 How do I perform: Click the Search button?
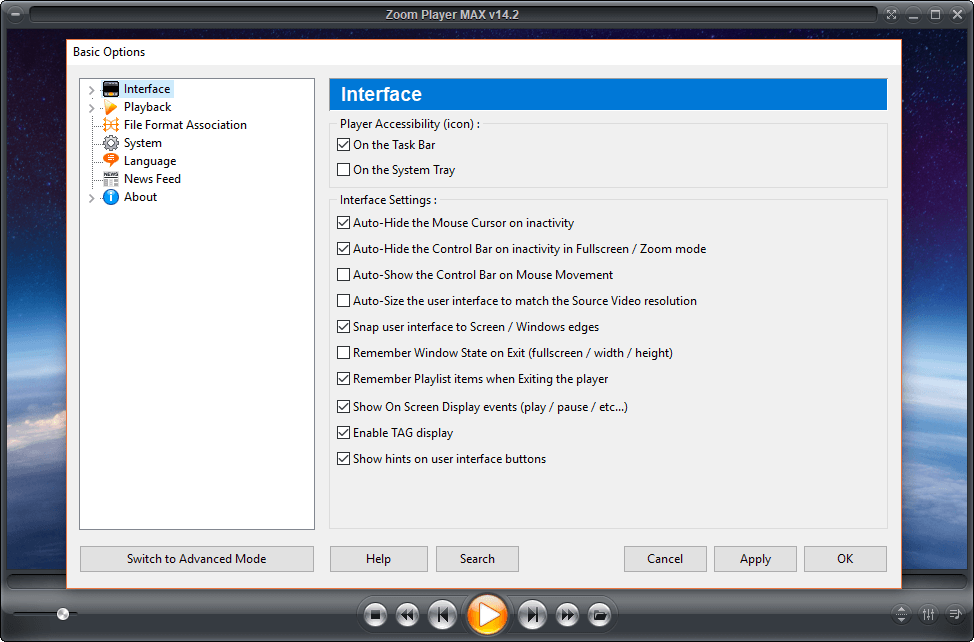[477, 559]
